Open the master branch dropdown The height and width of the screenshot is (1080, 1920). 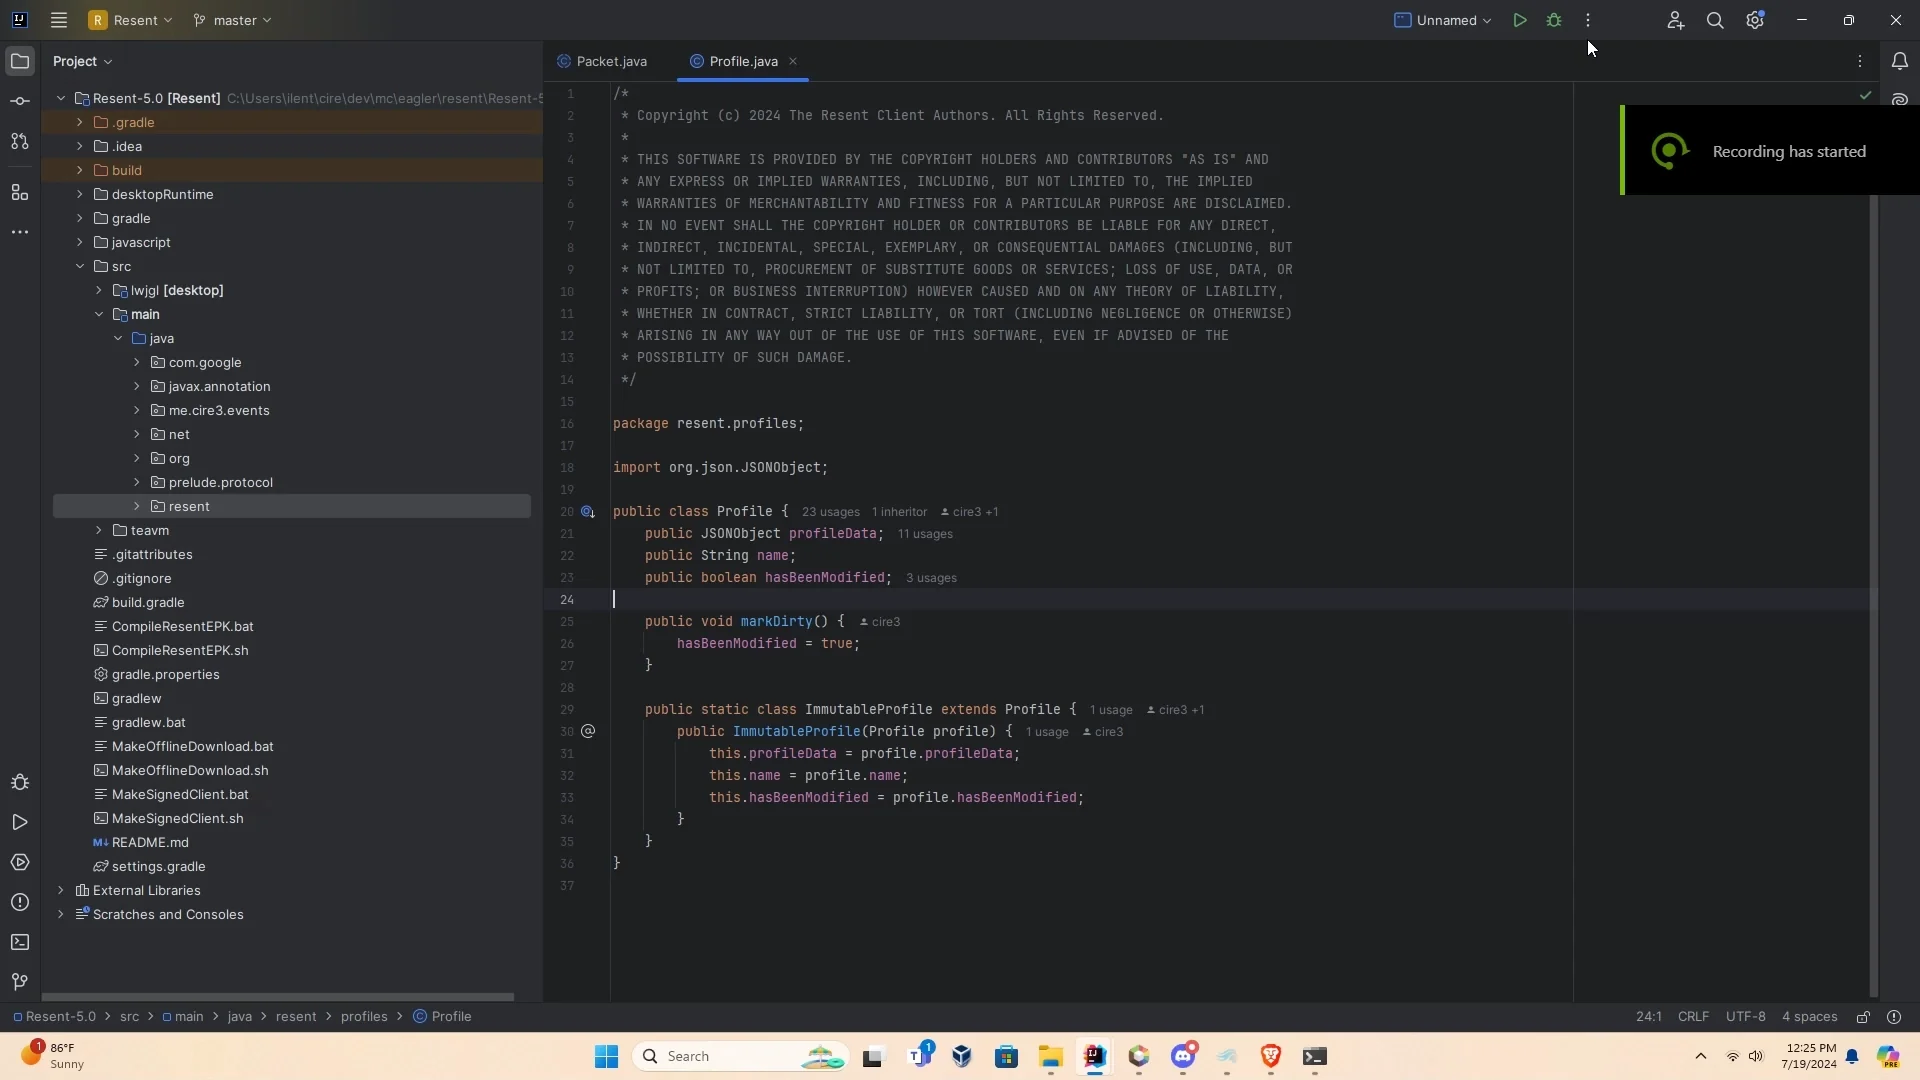click(232, 20)
